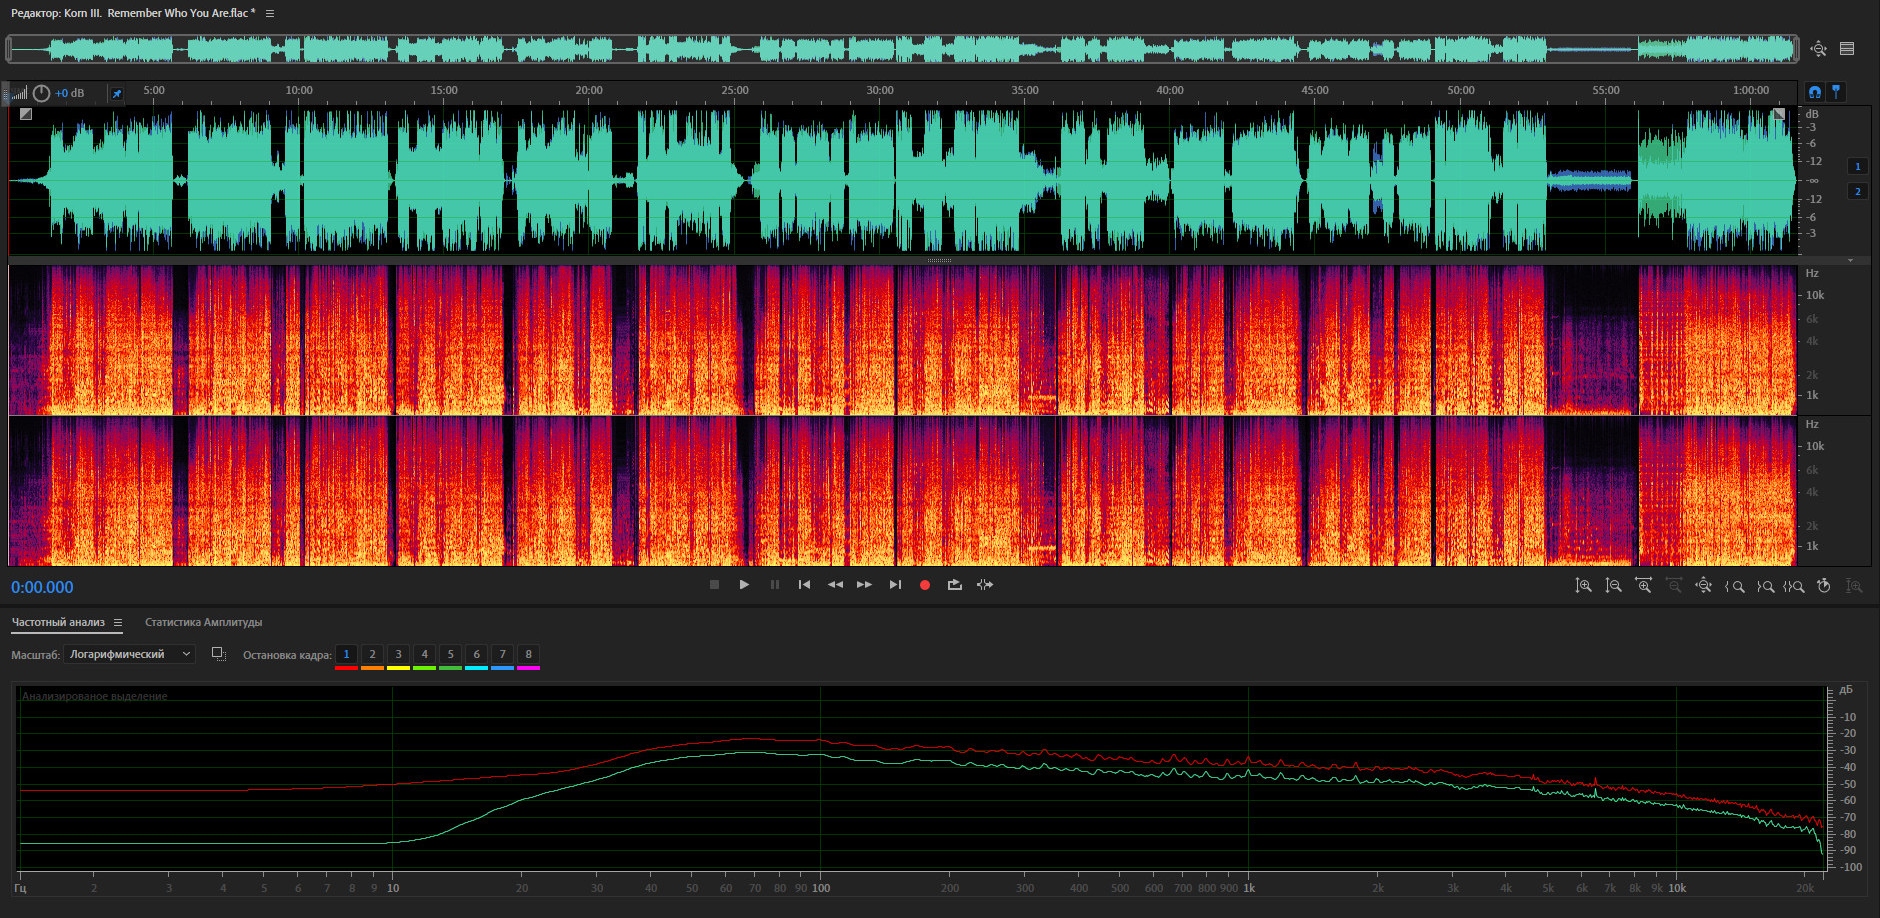Open the Логарифмический scale dropdown
Viewport: 1880px width, 918px height.
129,654
